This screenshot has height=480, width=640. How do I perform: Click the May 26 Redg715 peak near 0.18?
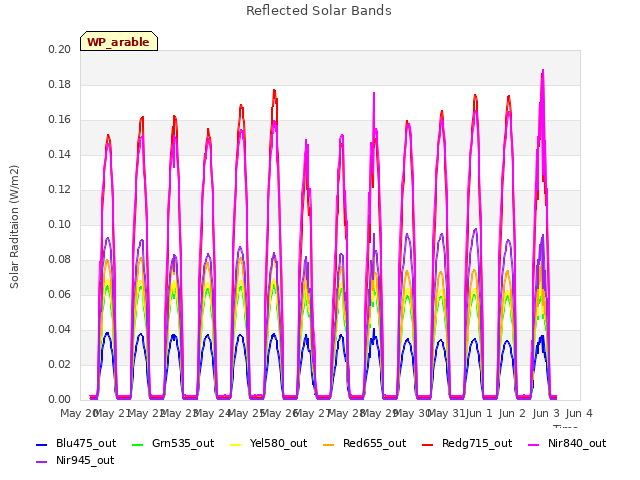tap(274, 91)
